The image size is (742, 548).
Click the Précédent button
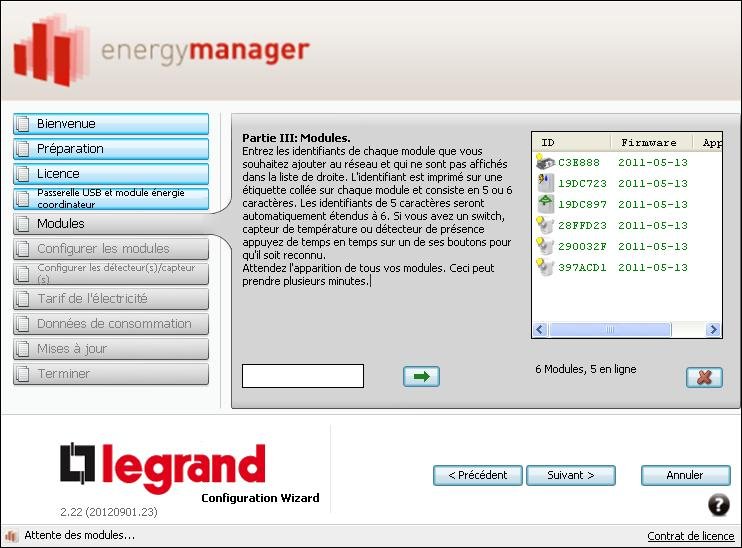pos(478,475)
